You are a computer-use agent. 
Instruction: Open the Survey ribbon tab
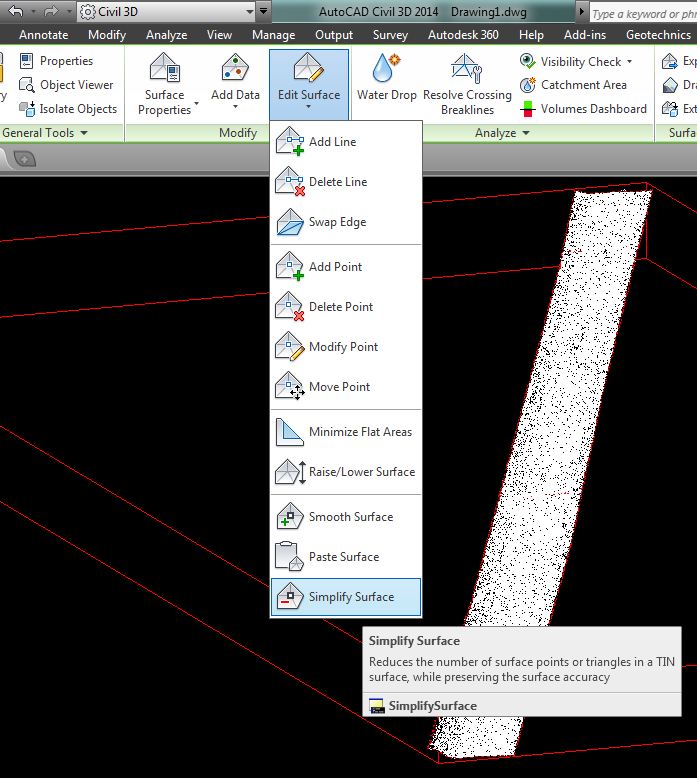[x=390, y=35]
